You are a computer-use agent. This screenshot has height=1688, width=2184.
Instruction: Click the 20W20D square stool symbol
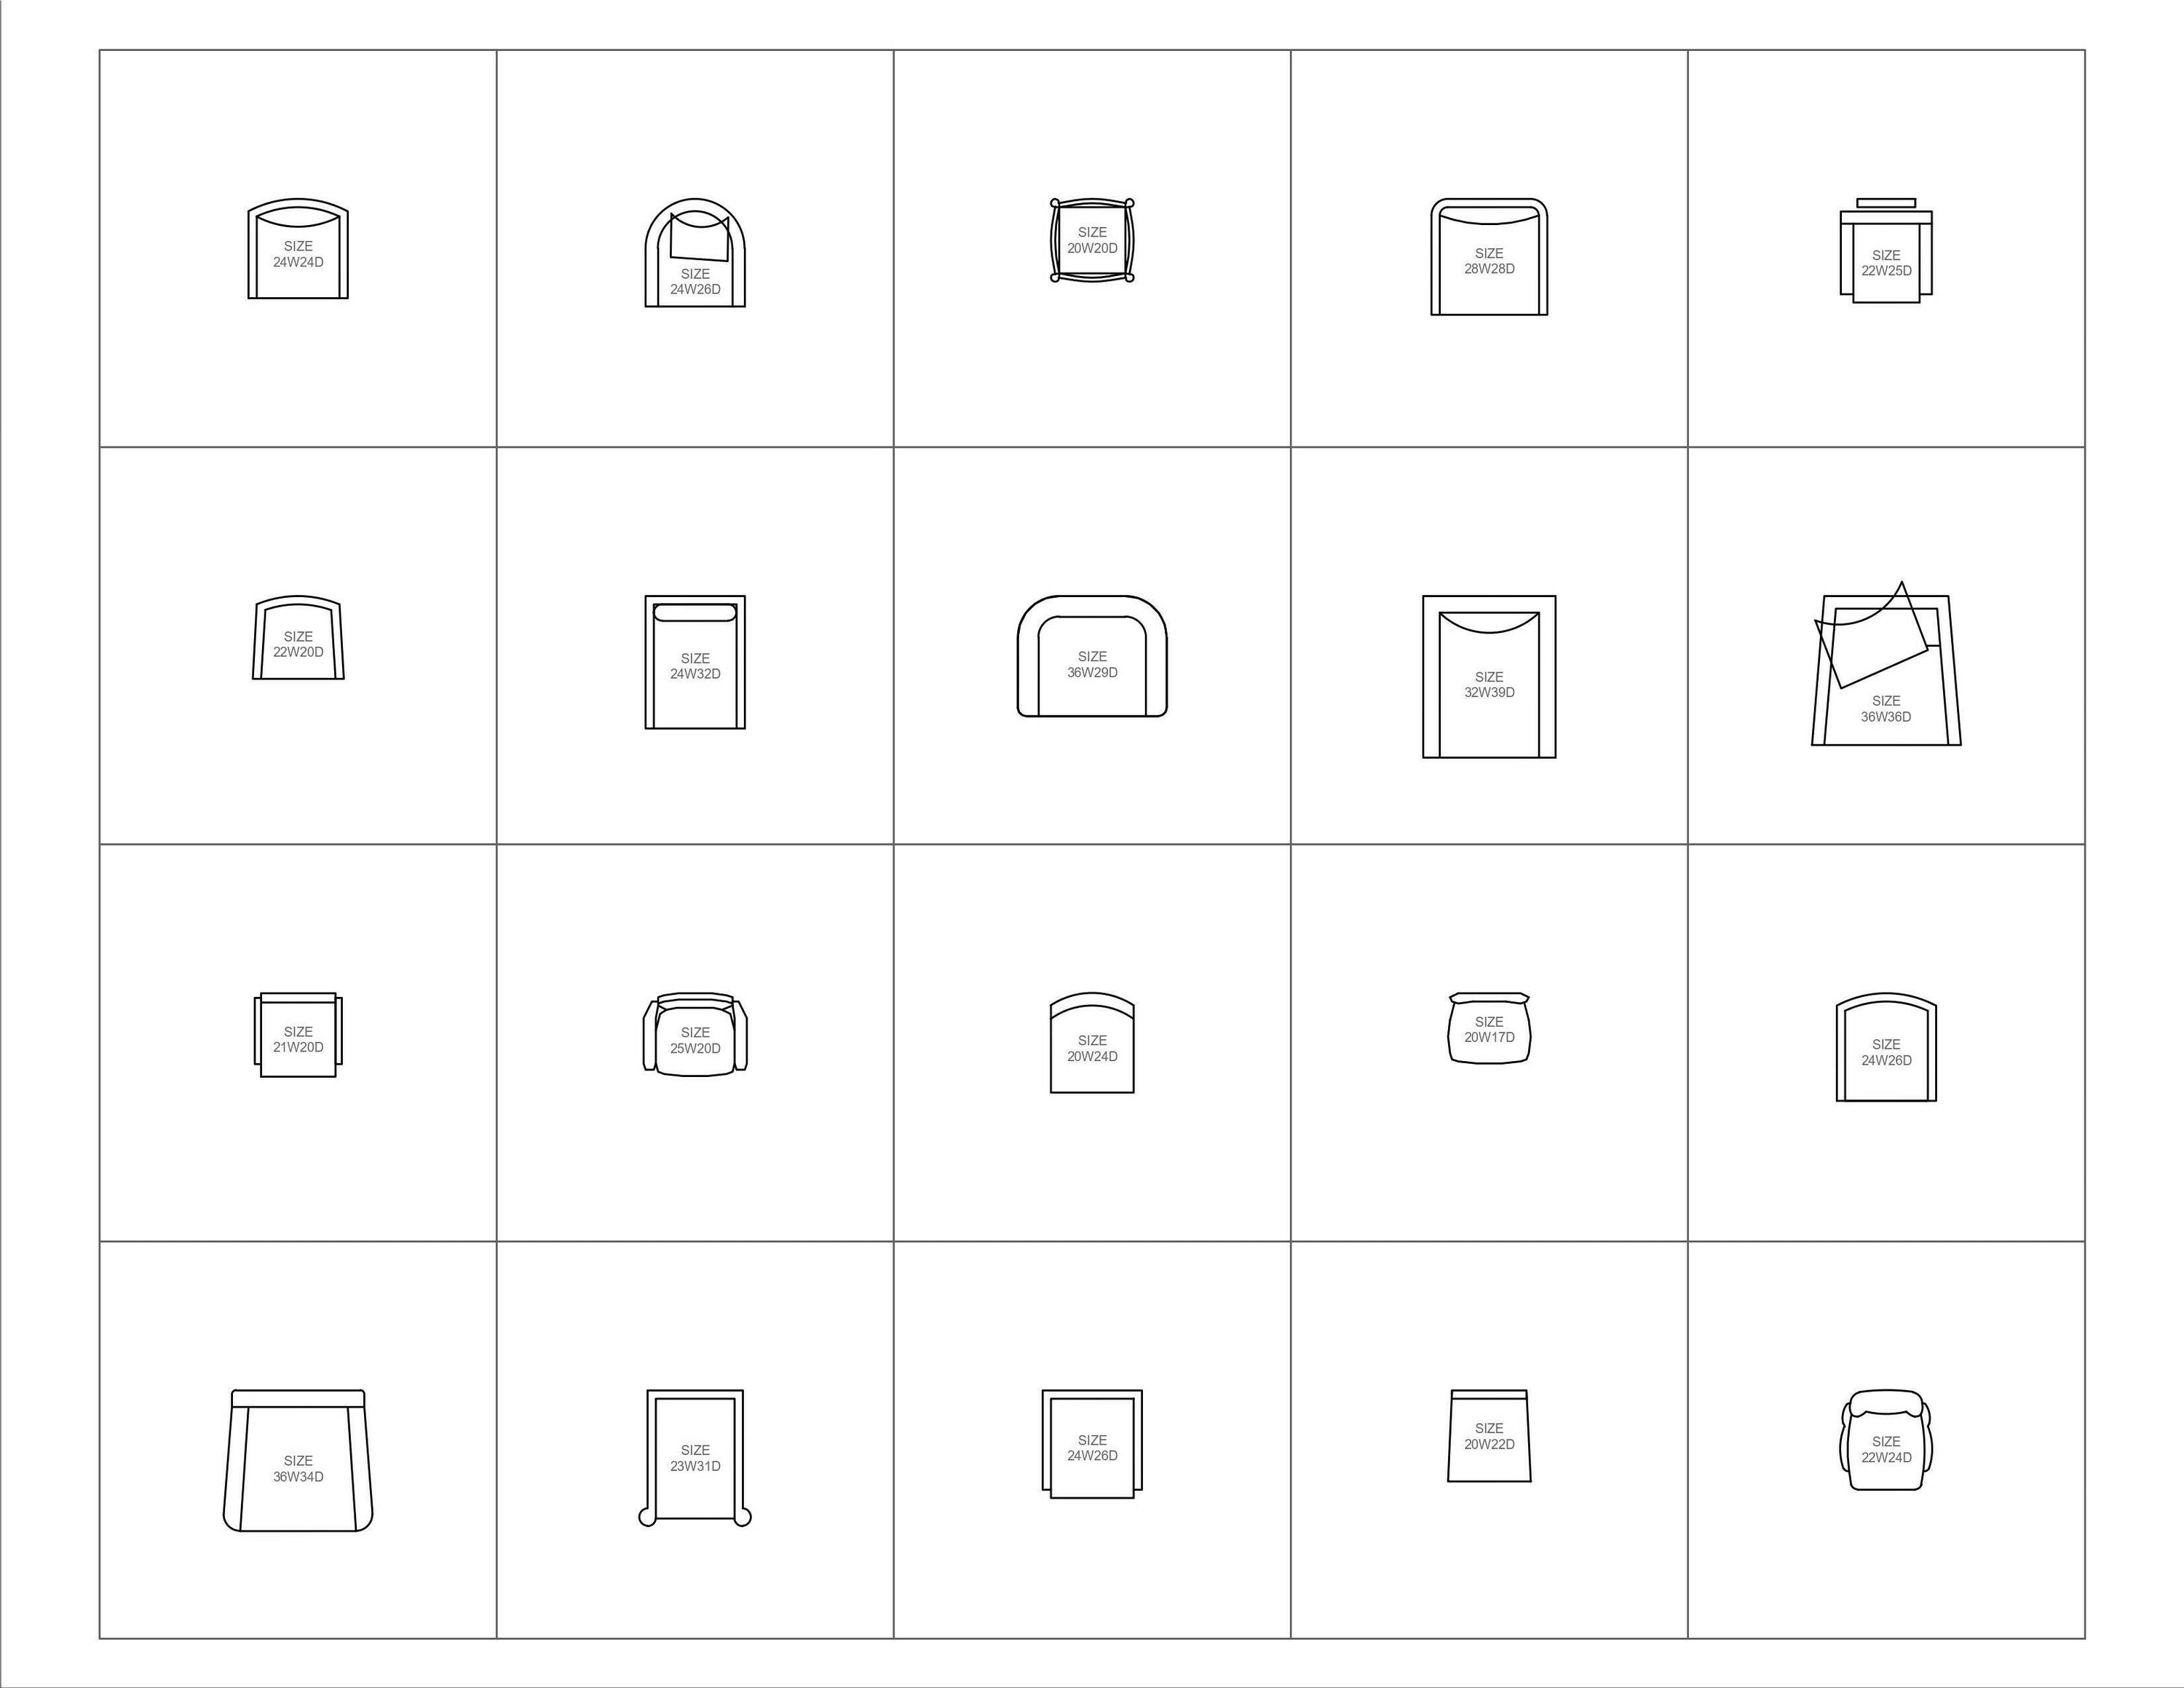coord(1092,240)
